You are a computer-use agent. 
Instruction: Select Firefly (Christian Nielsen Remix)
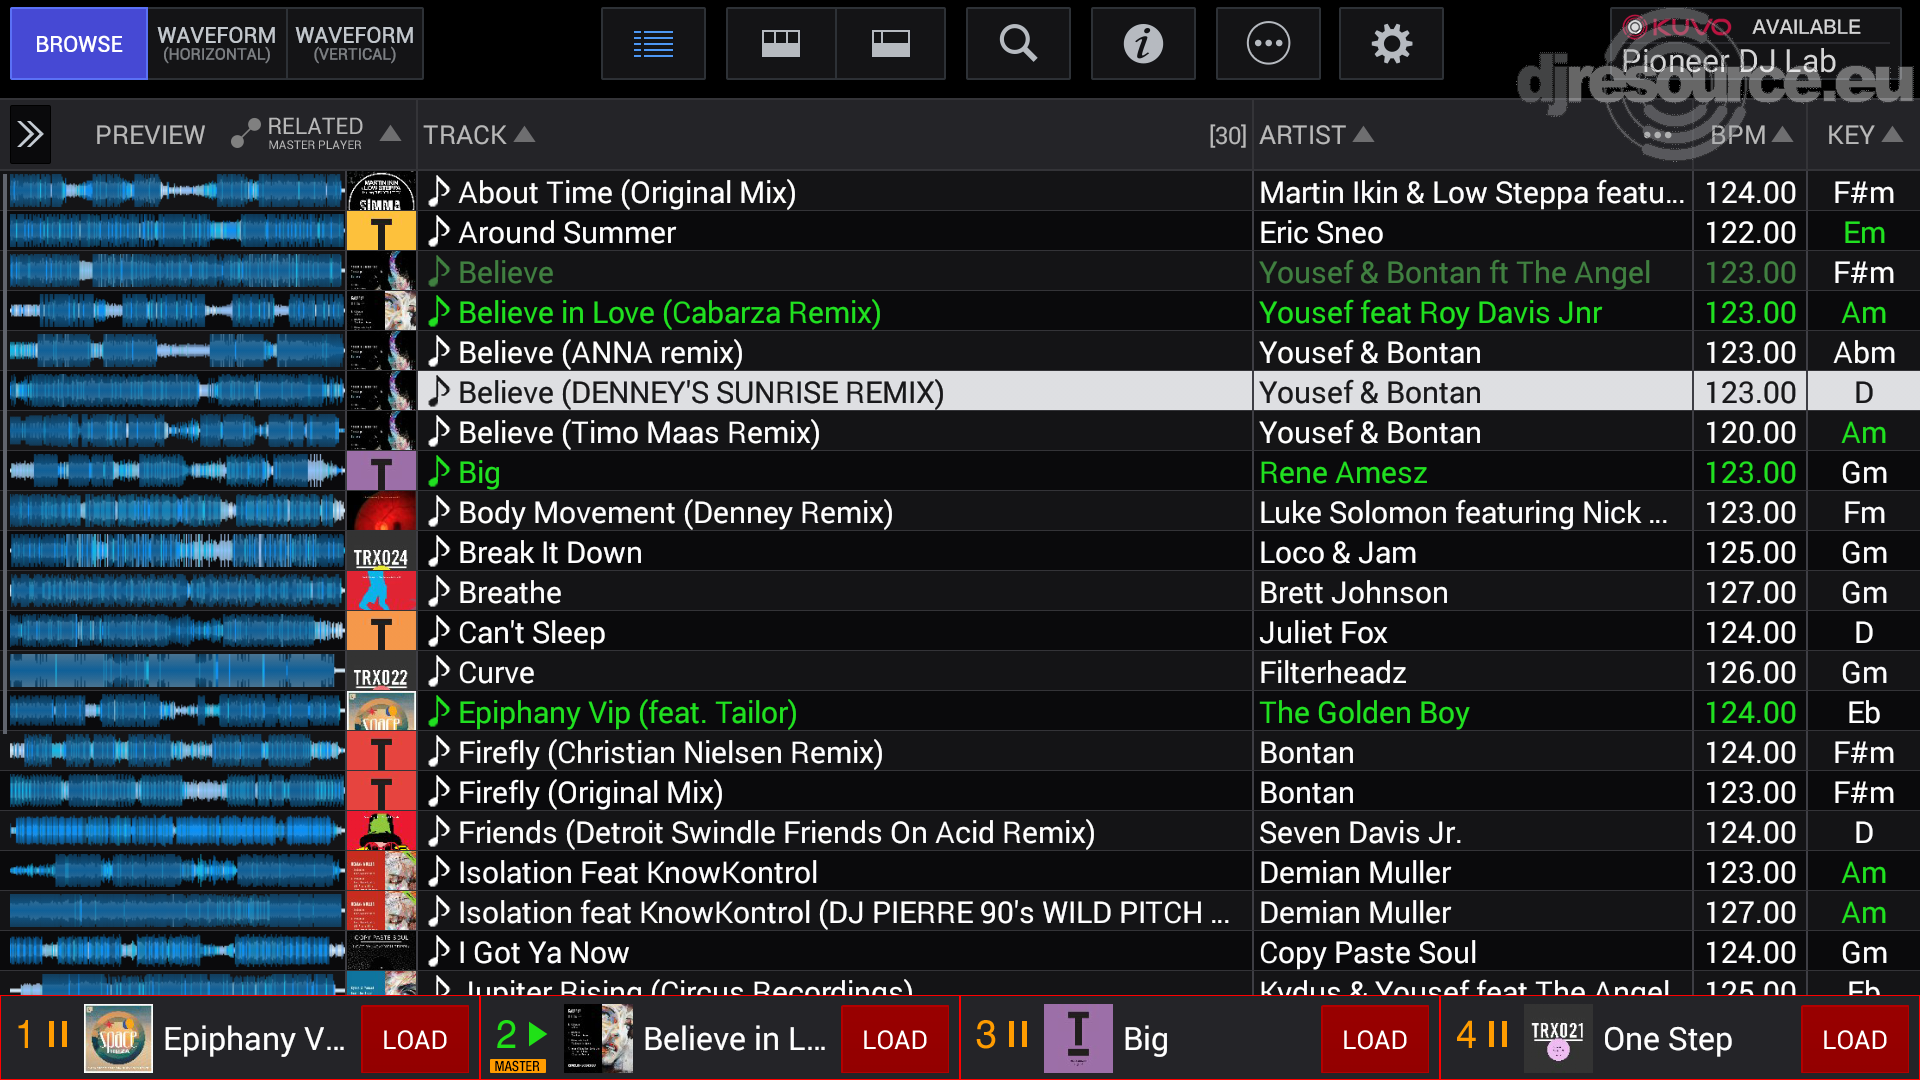pyautogui.click(x=670, y=752)
